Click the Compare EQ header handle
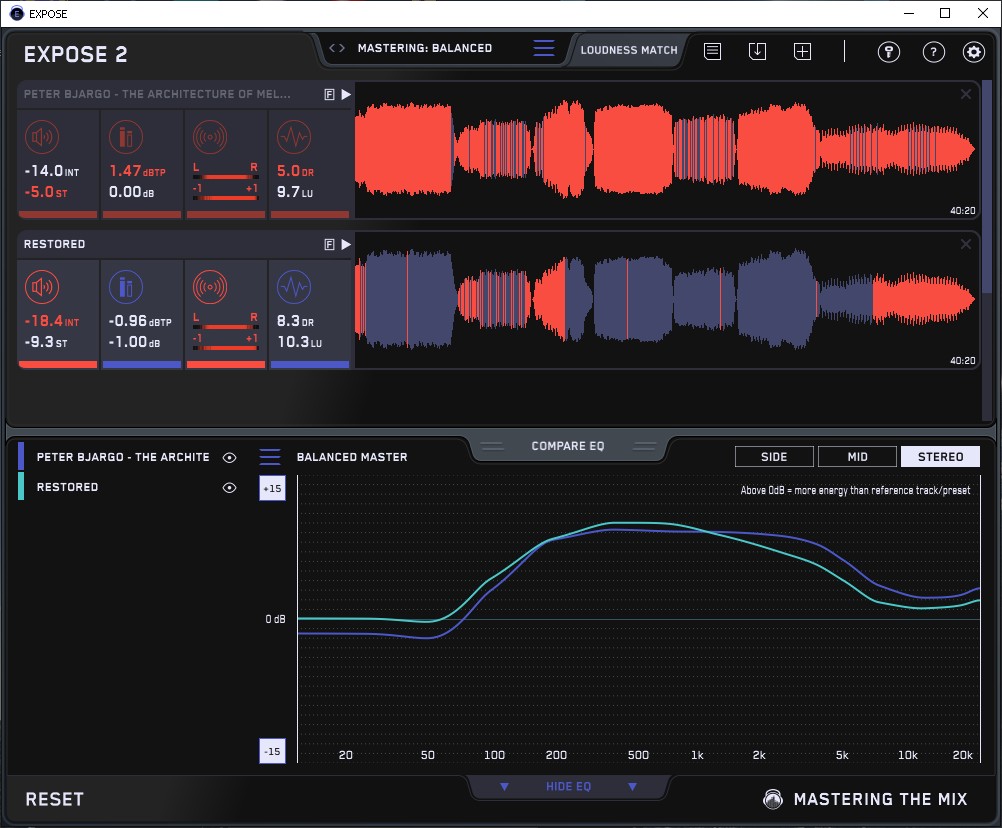The height and width of the screenshot is (828, 1002). point(568,446)
